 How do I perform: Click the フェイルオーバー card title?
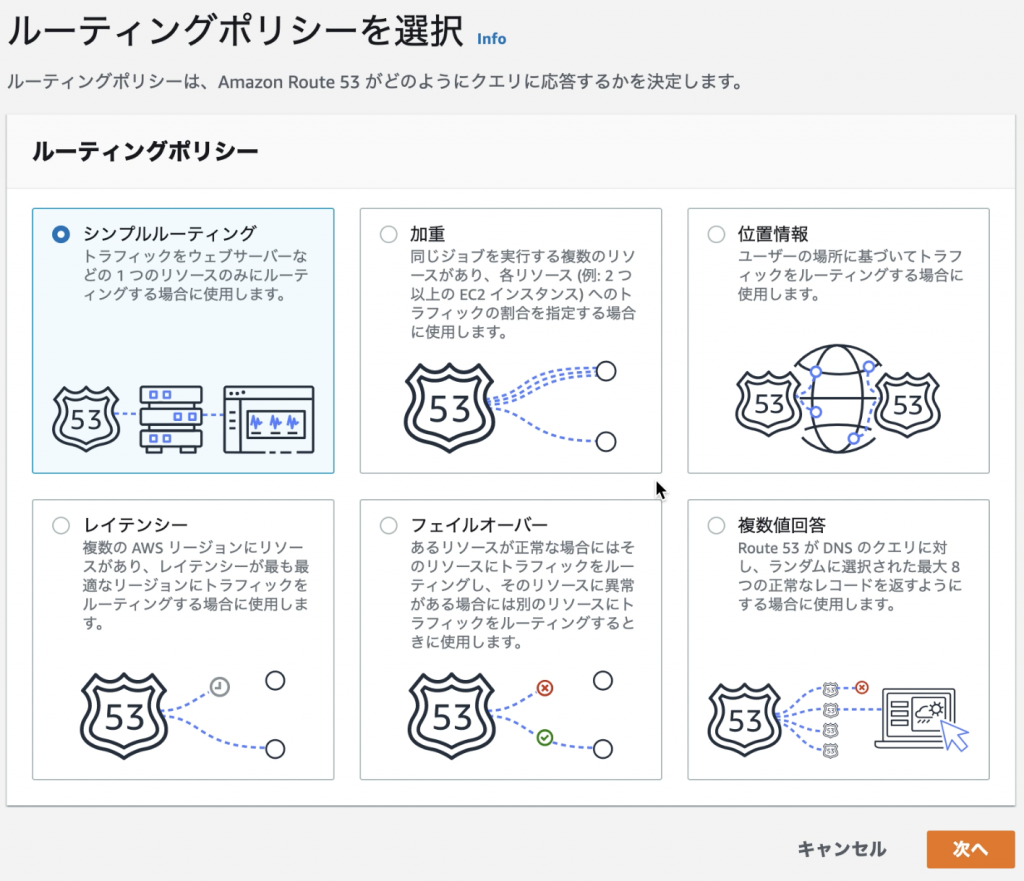[479, 525]
